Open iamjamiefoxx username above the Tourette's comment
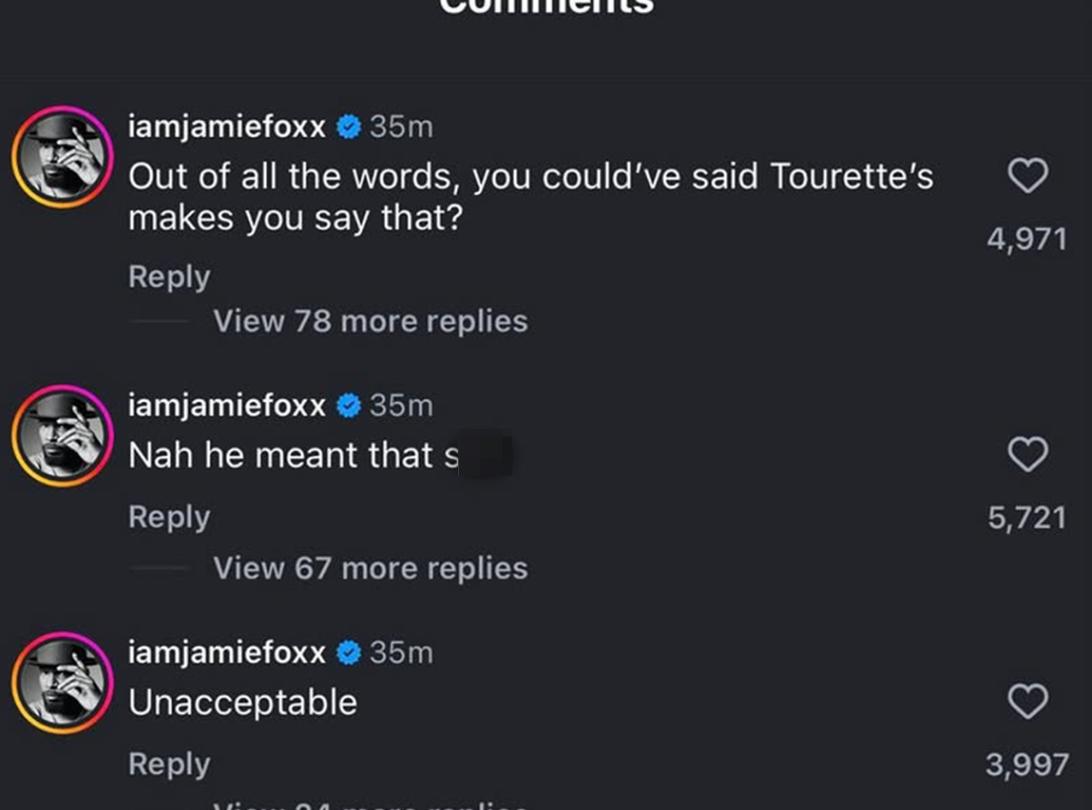 coord(227,127)
